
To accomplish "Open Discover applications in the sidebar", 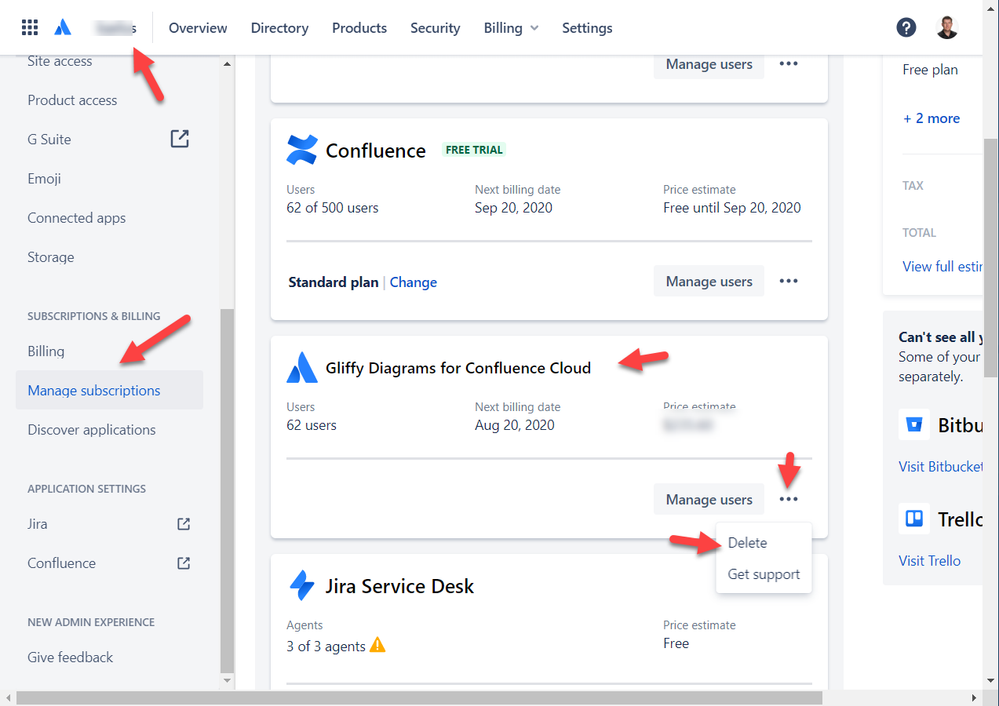I will 91,429.
